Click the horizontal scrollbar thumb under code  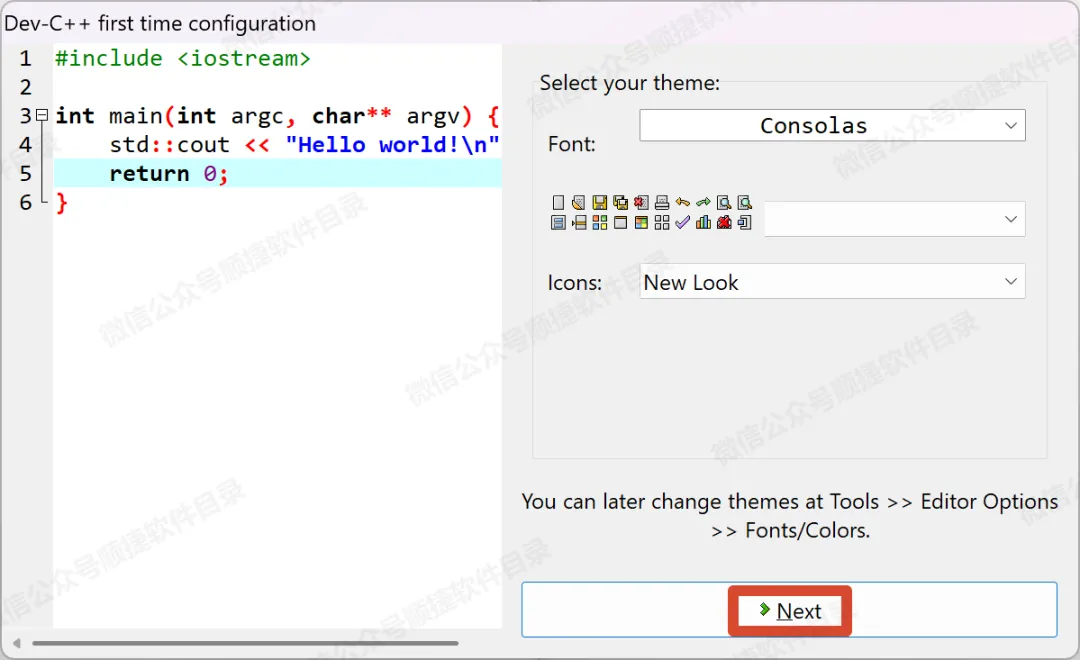[245, 643]
